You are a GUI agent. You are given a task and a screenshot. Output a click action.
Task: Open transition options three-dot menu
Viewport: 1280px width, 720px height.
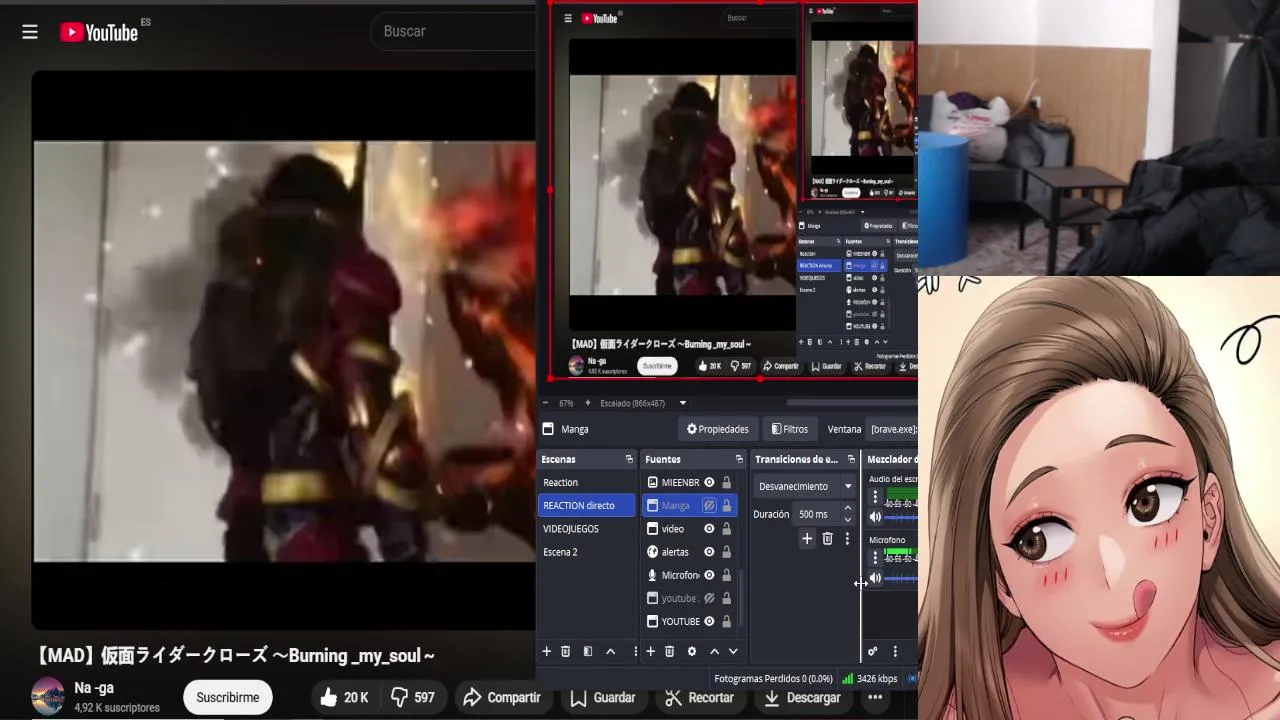[847, 539]
